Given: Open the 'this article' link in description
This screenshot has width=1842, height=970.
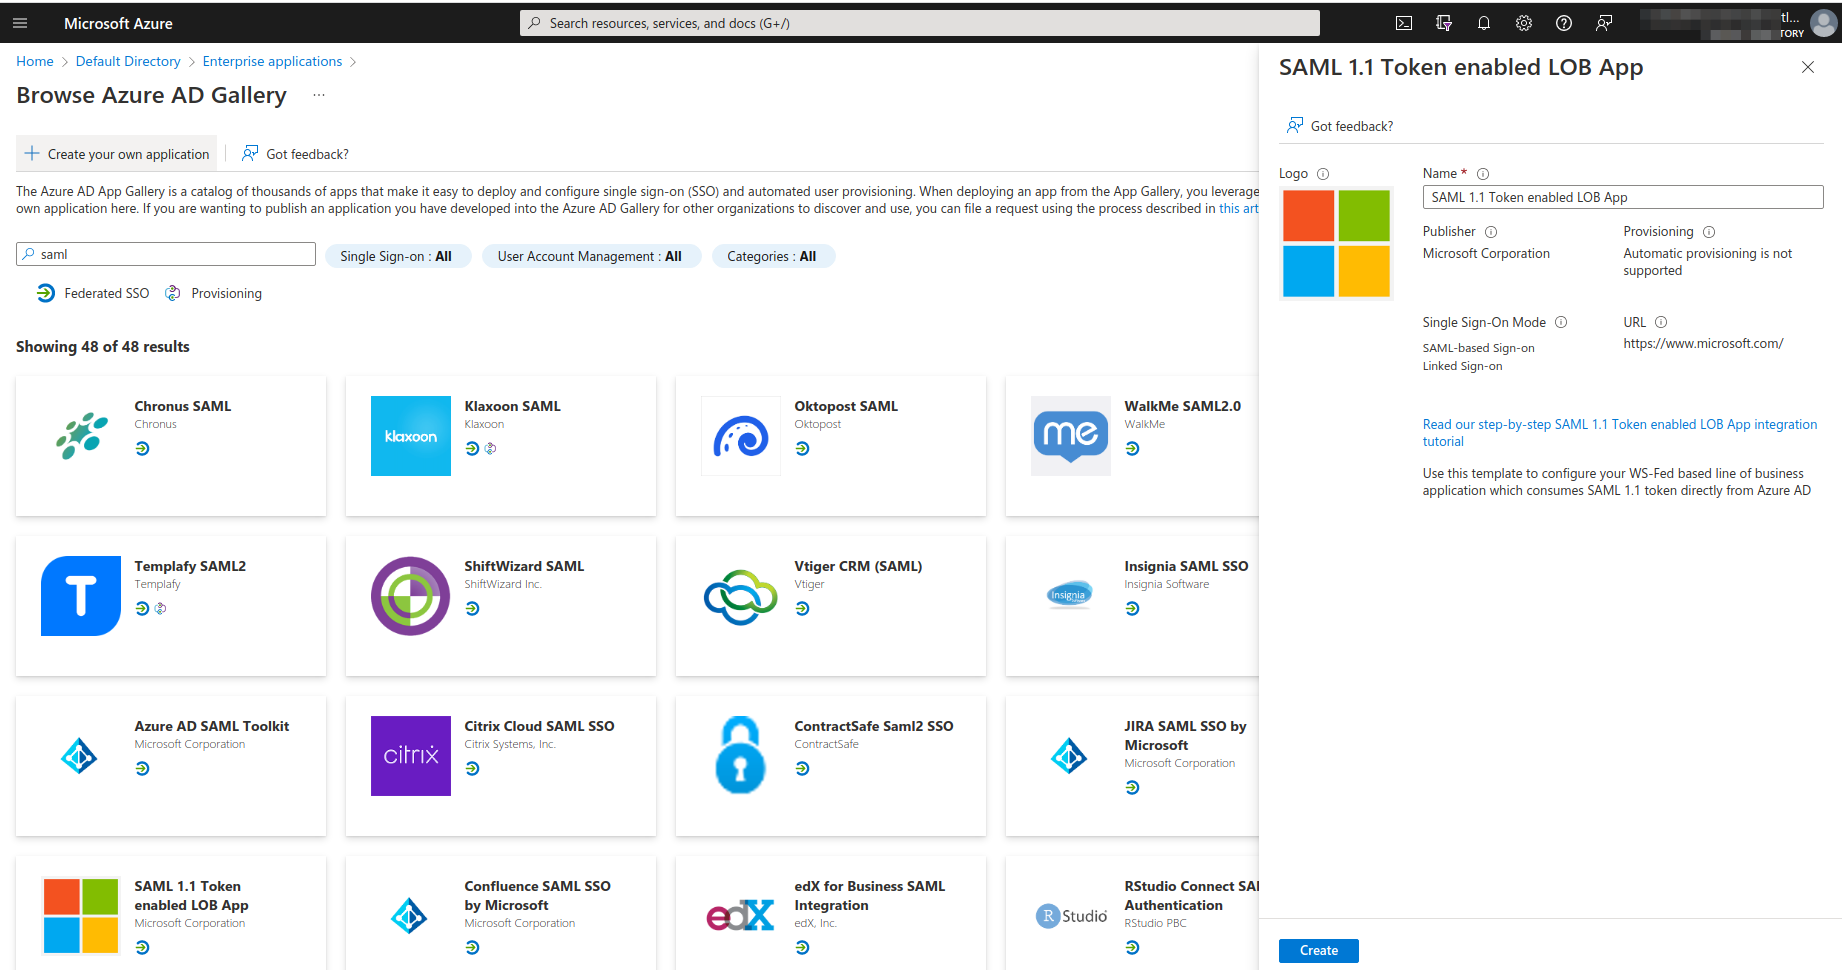Looking at the screenshot, I should (x=1238, y=209).
